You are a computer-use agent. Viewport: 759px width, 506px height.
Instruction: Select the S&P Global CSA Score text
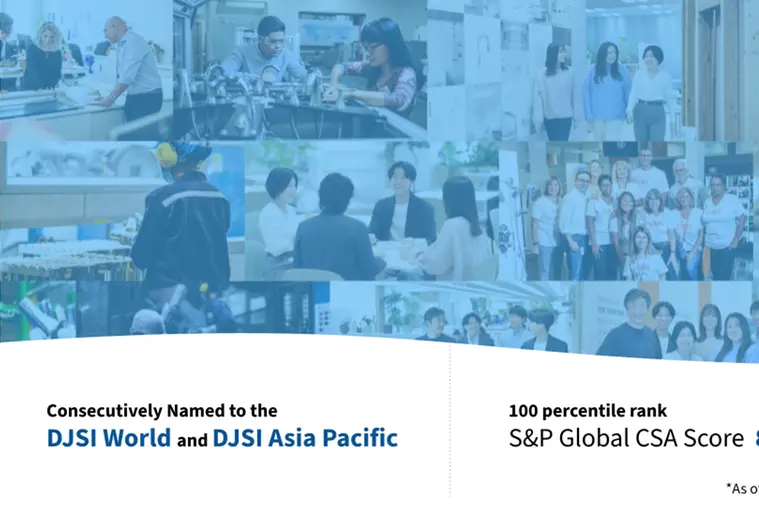pos(626,438)
